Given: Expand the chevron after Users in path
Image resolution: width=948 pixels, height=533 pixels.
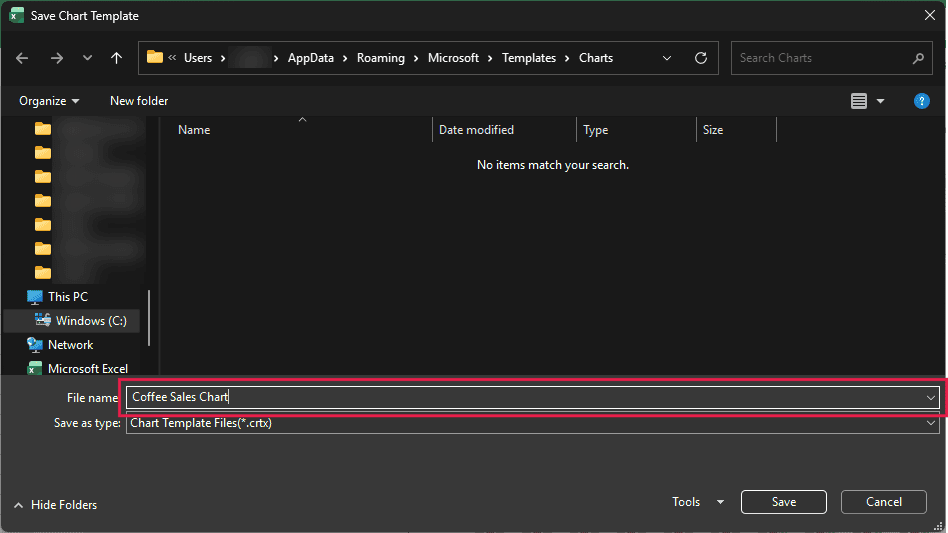Looking at the screenshot, I should click(222, 58).
